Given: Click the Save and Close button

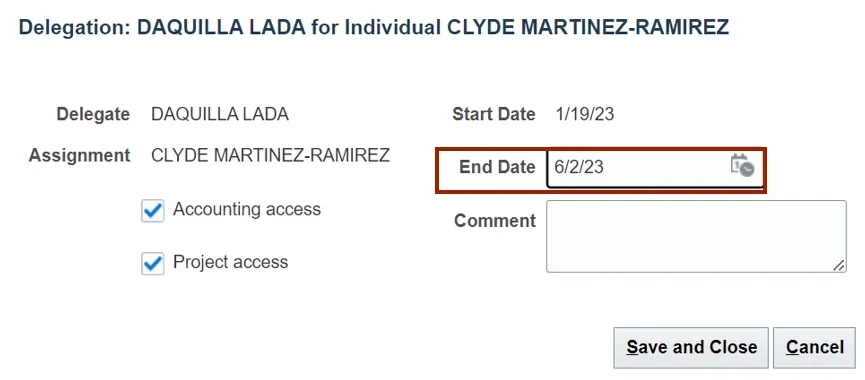Looking at the screenshot, I should [691, 347].
